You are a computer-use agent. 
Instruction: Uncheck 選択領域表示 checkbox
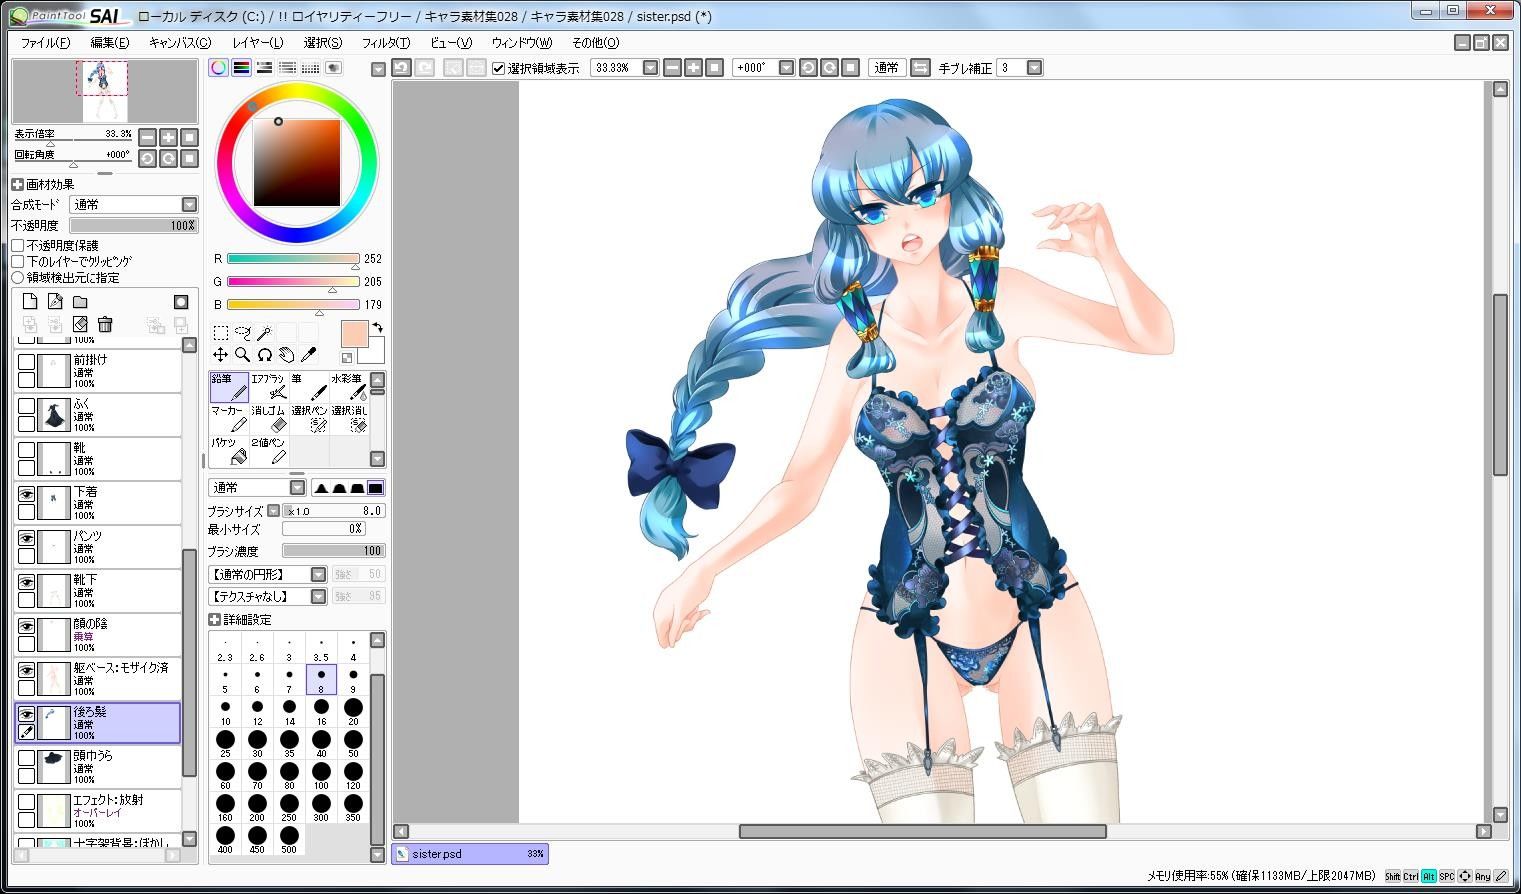[x=499, y=68]
